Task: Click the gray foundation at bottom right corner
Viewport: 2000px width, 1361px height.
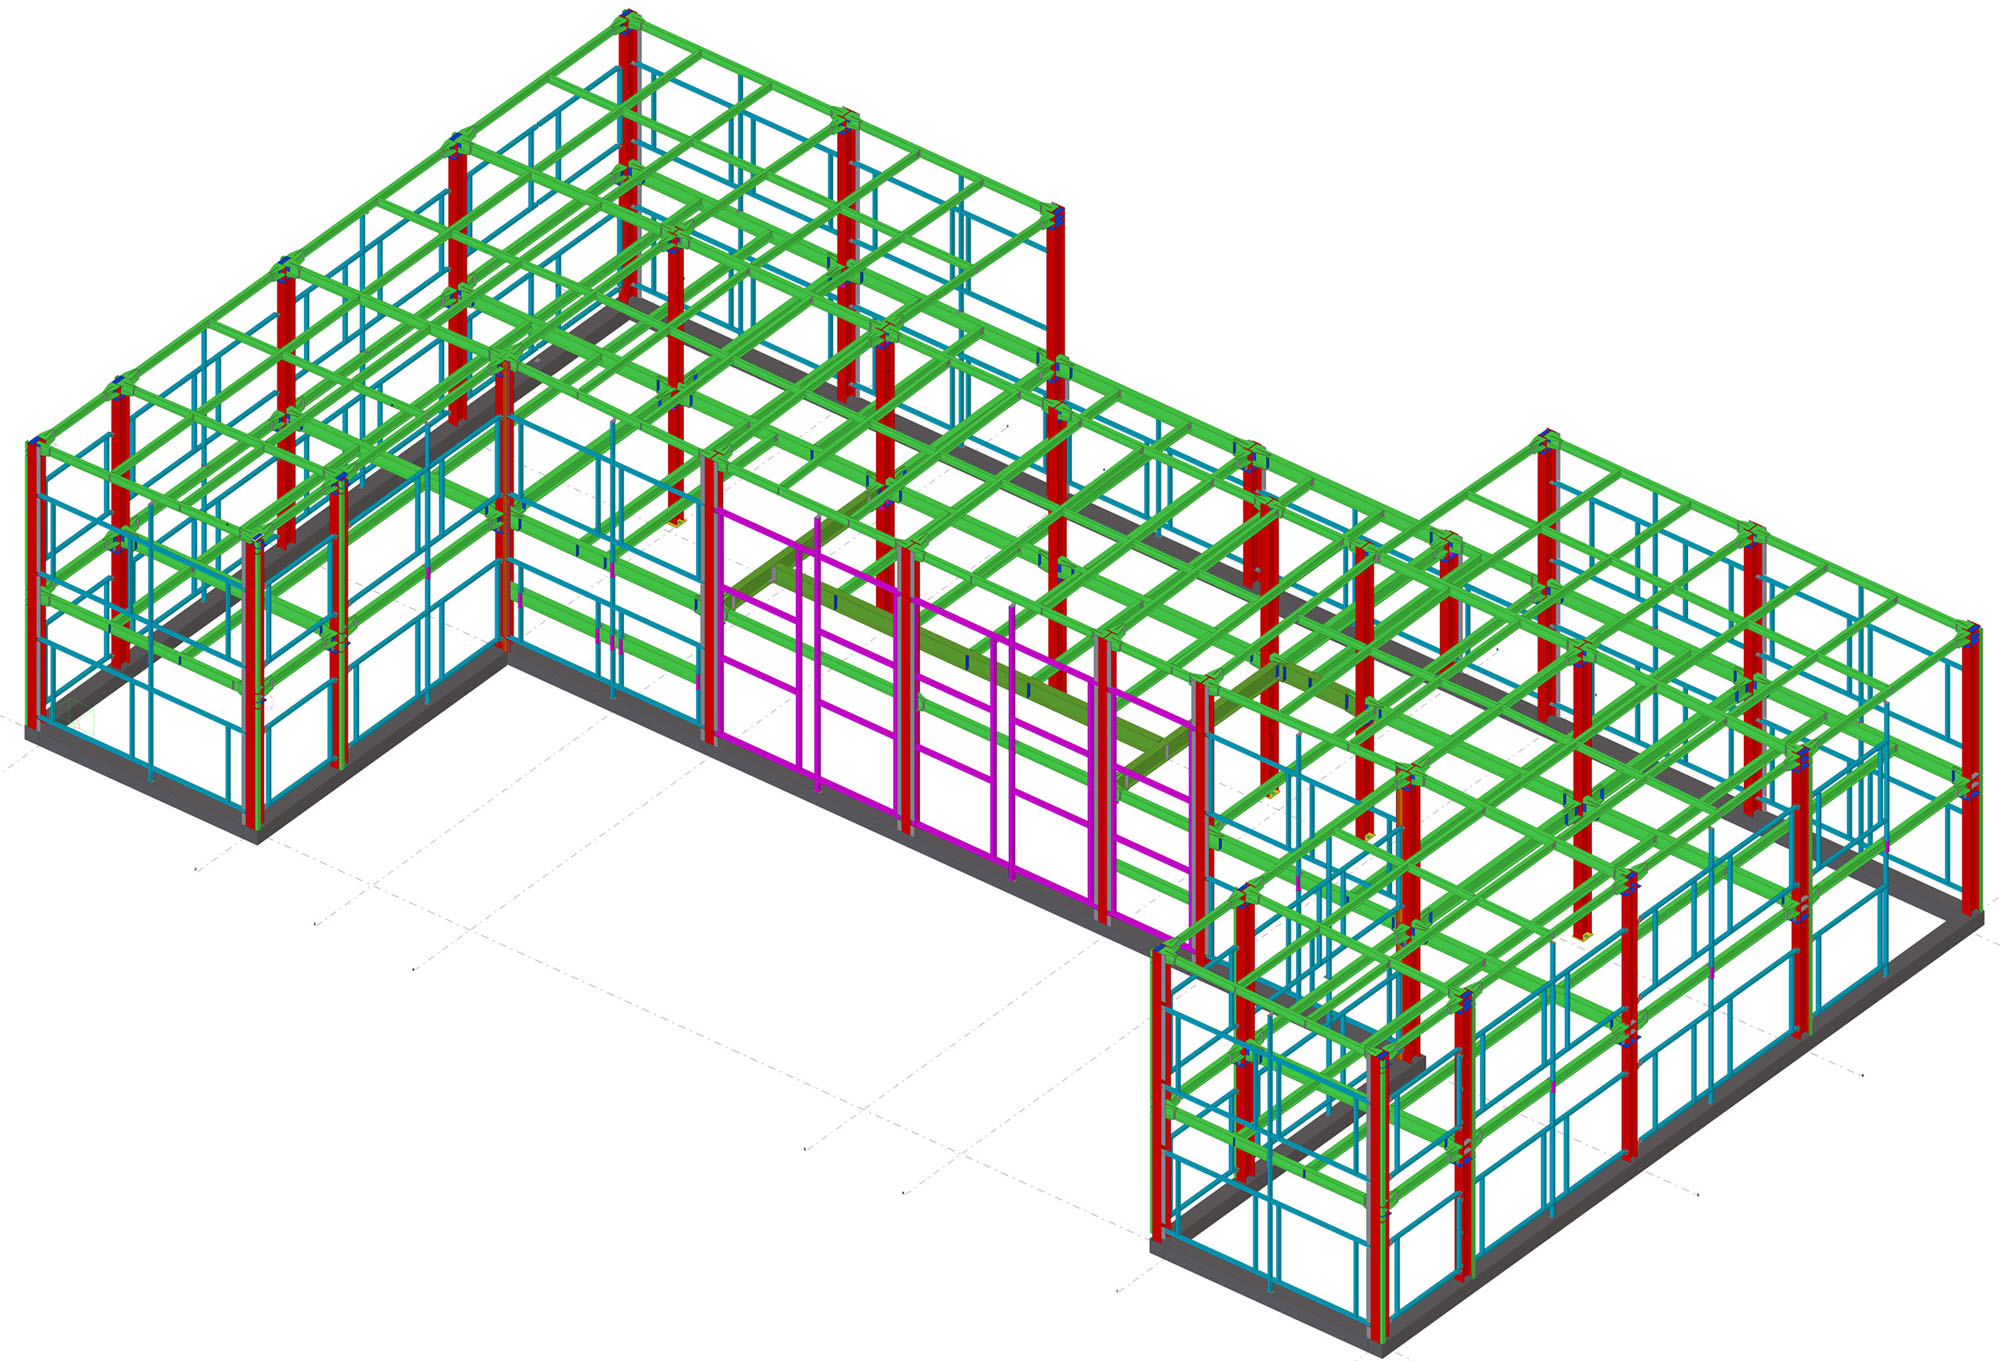Action: click(1380, 1340)
